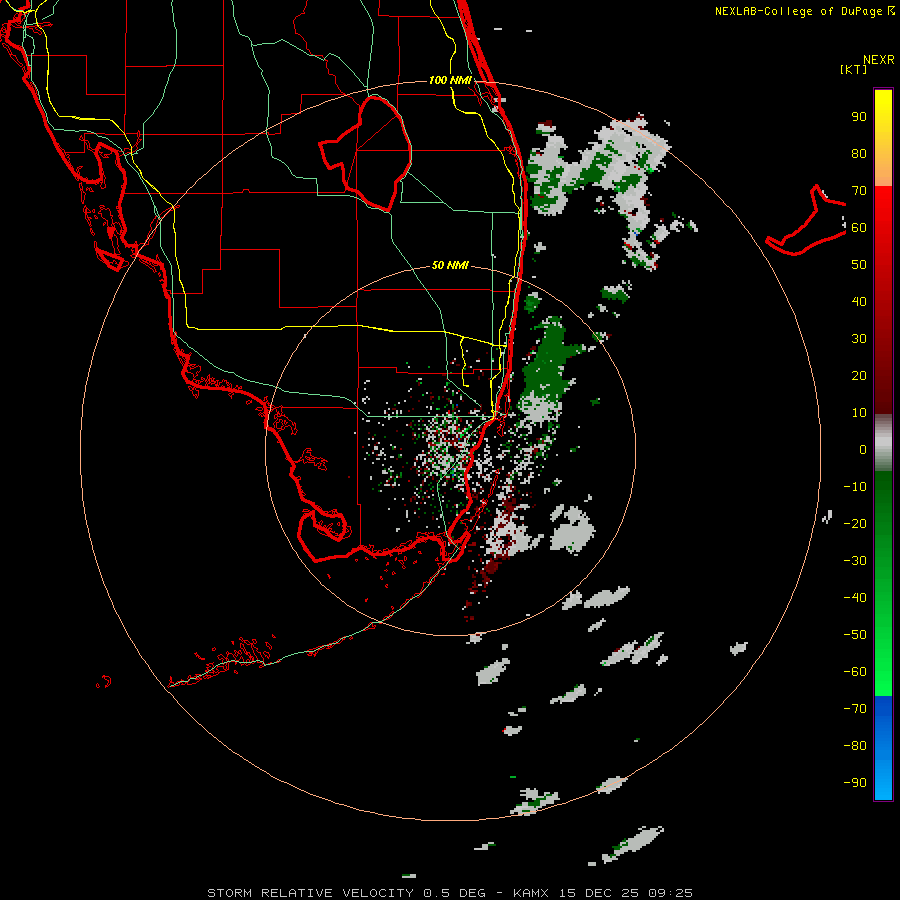
Task: Click the positive 60 knot scale label
Action: pyautogui.click(x=859, y=227)
